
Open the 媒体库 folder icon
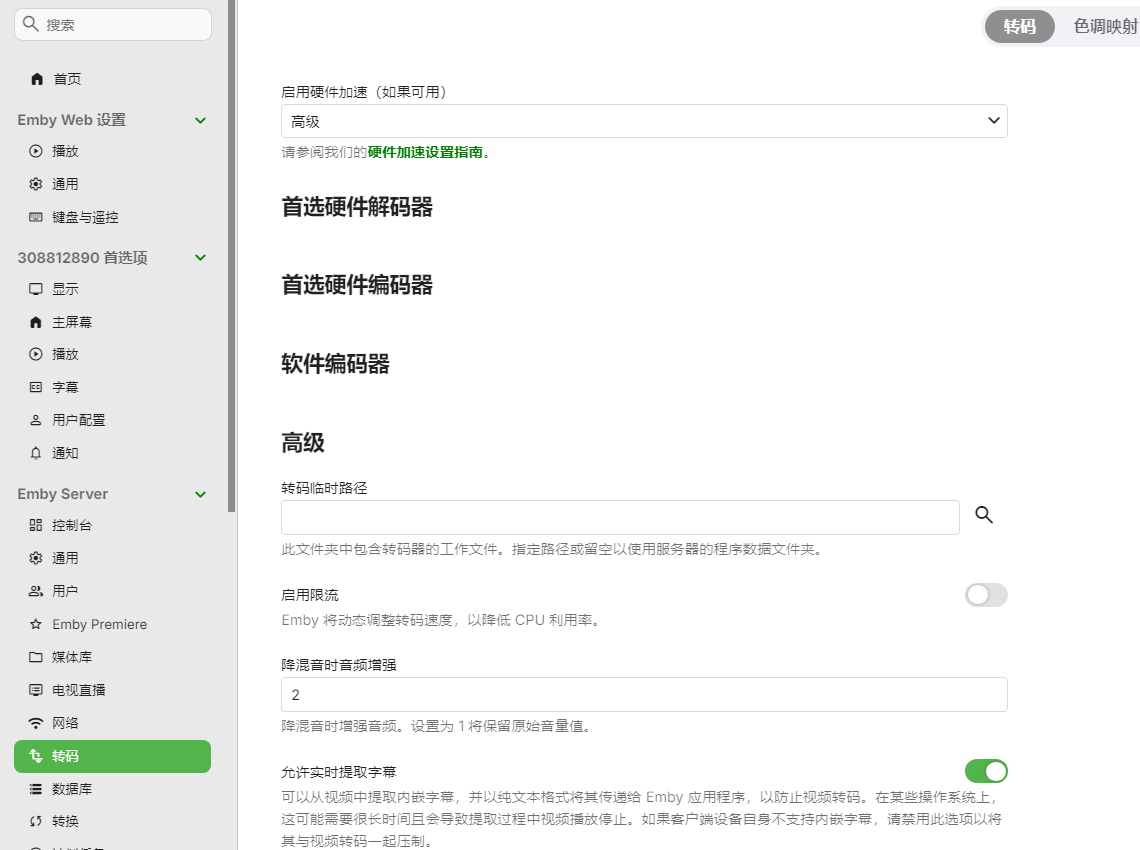click(36, 657)
